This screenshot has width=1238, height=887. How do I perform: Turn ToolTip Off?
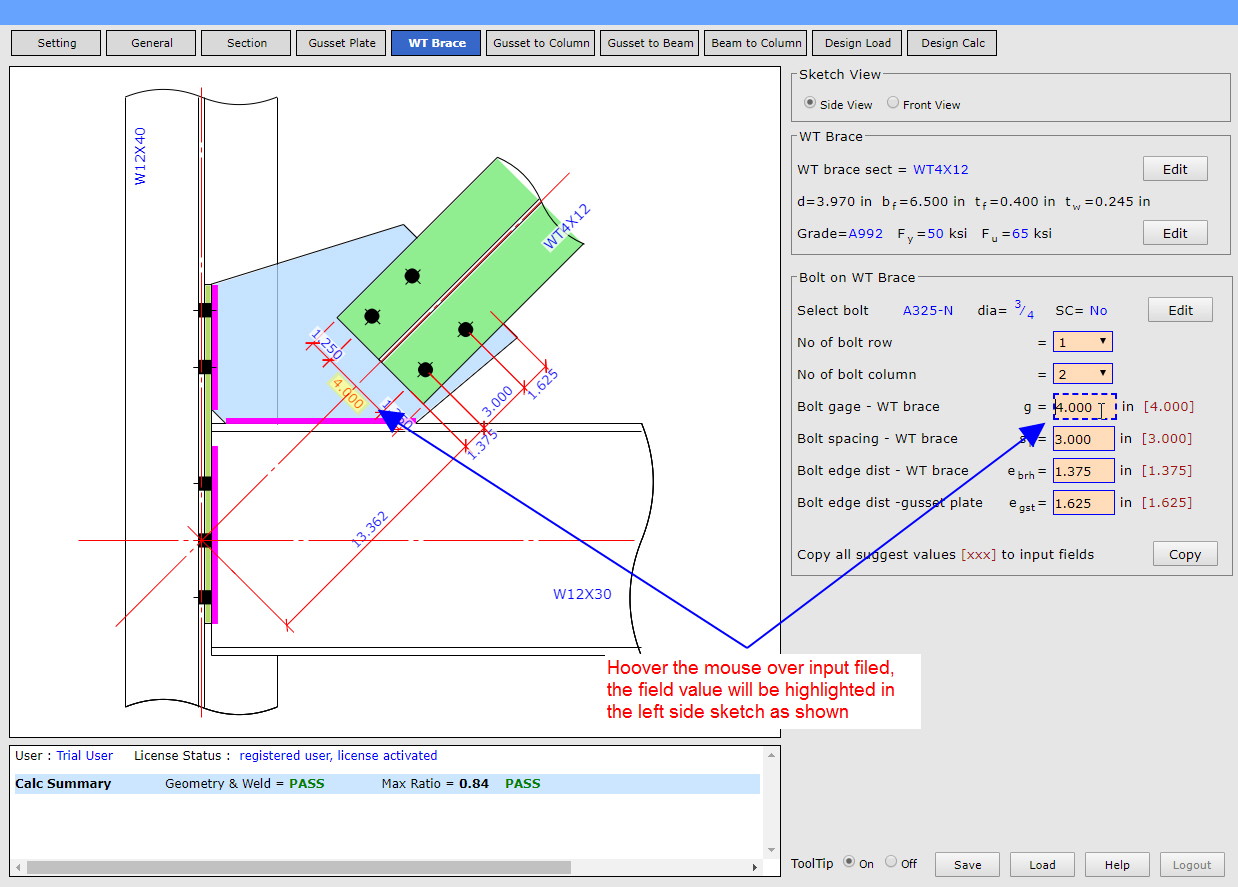click(890, 863)
